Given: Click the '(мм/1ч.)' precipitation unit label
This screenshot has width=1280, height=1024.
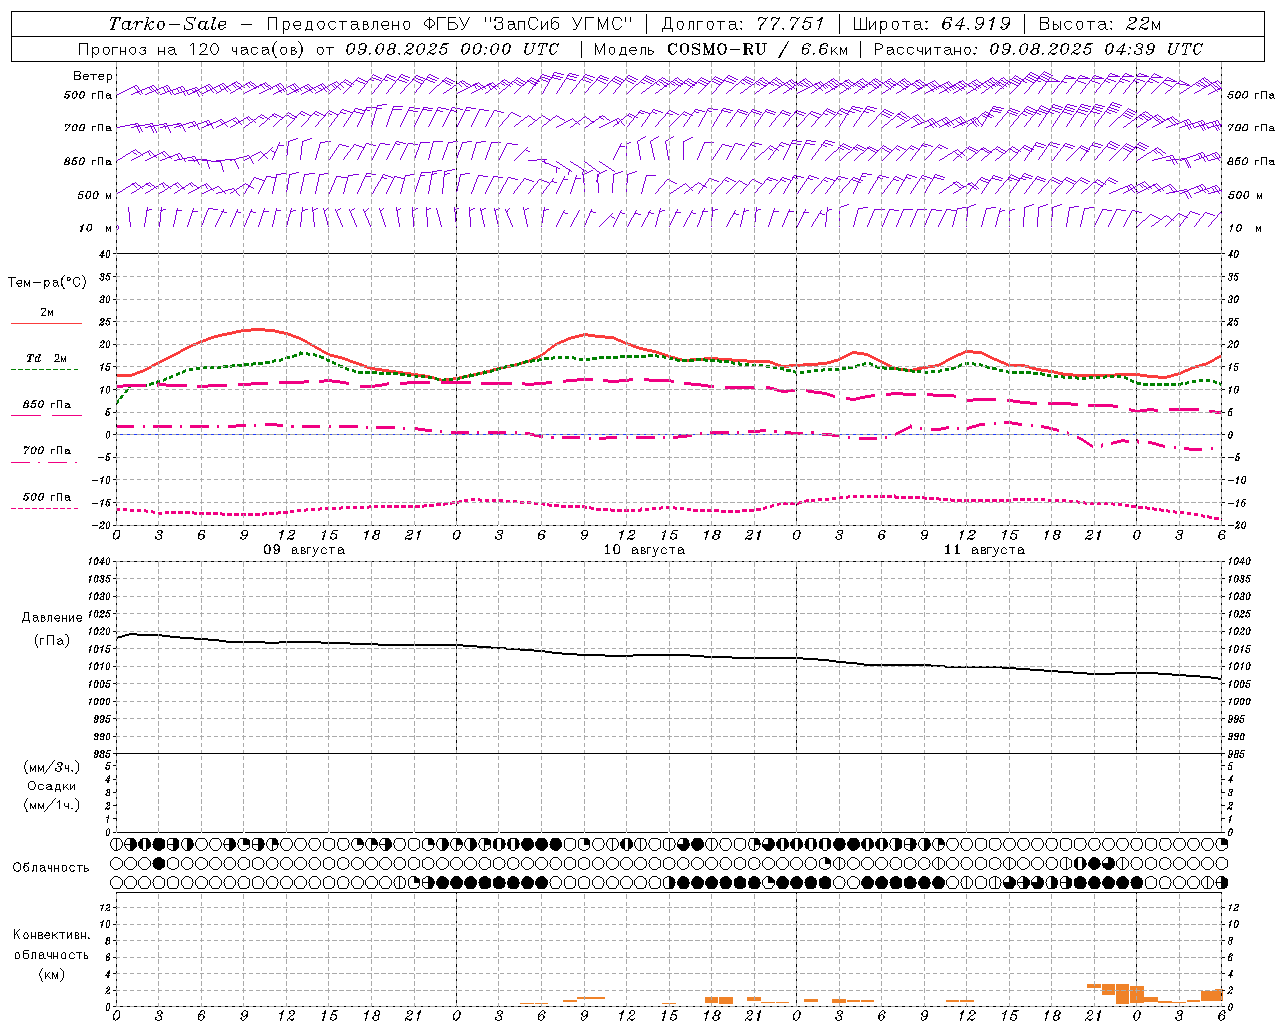Looking at the screenshot, I should click(x=52, y=805).
